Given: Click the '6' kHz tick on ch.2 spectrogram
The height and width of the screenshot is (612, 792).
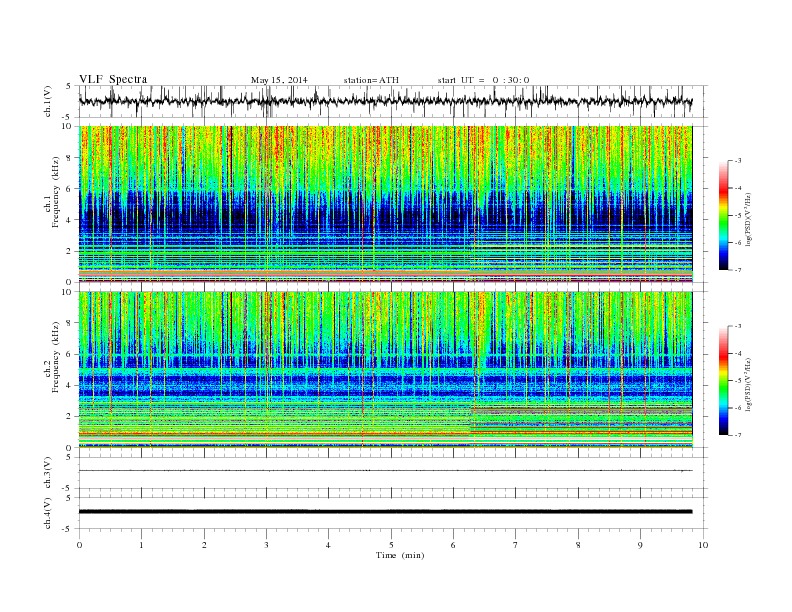Looking at the screenshot, I should click(69, 354).
